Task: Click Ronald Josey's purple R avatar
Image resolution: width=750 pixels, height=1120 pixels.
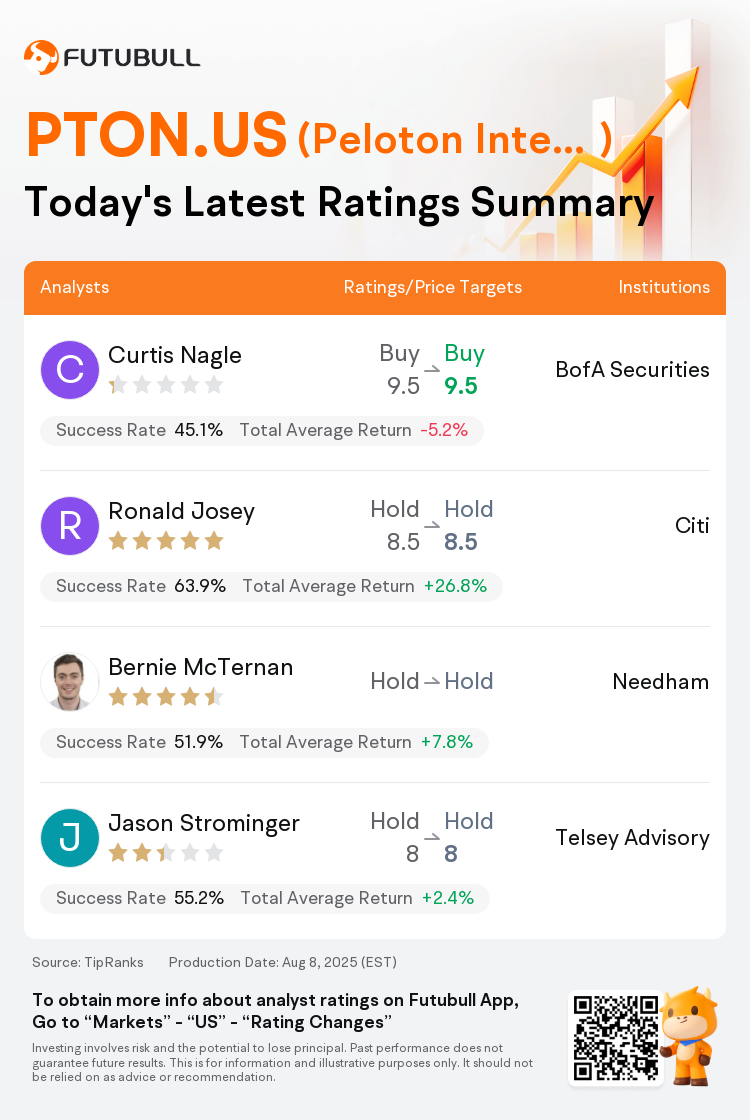Action: (69, 526)
